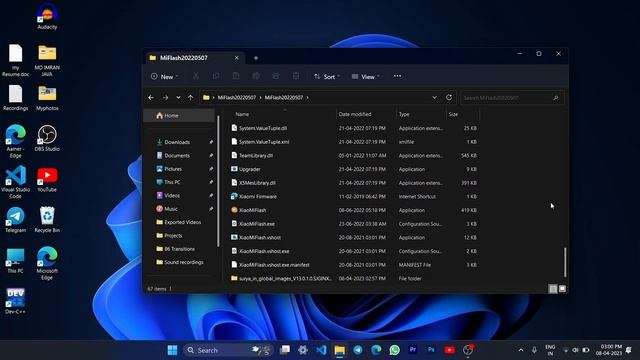Click the Delete icon in Explorer toolbar

(x=296, y=76)
